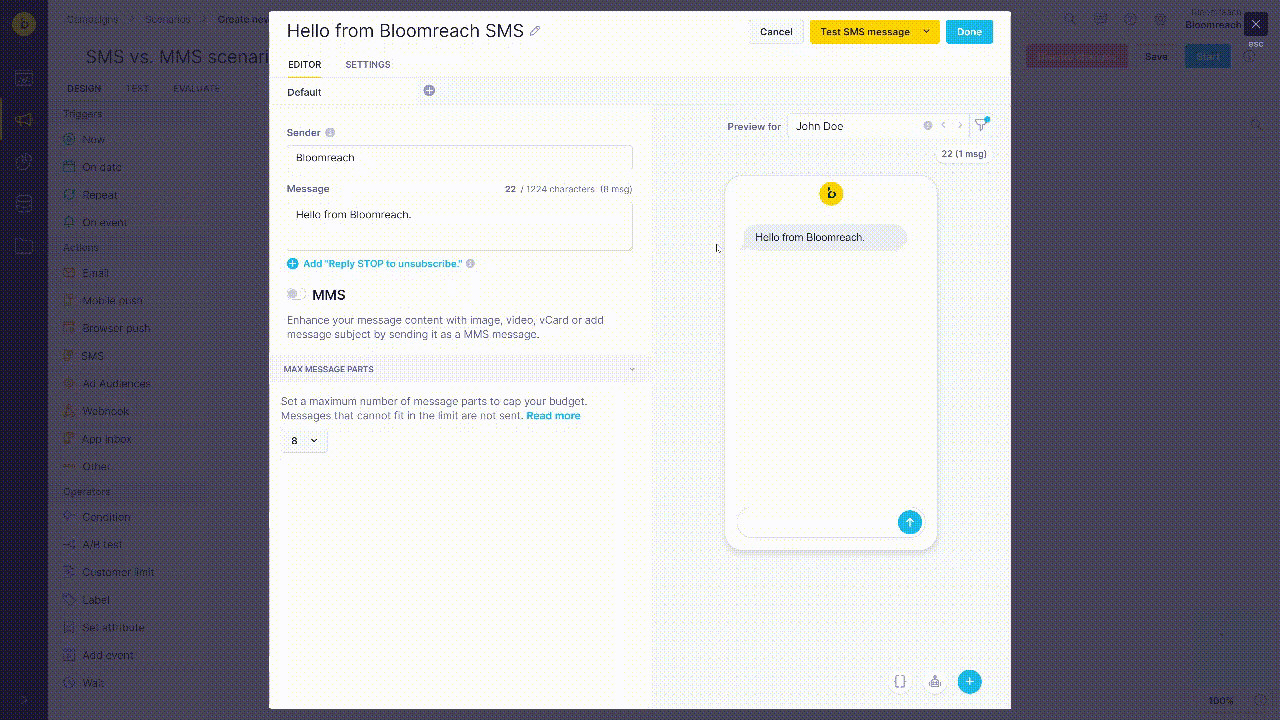
Task: Switch to EDITOR tab
Action: [x=305, y=65]
